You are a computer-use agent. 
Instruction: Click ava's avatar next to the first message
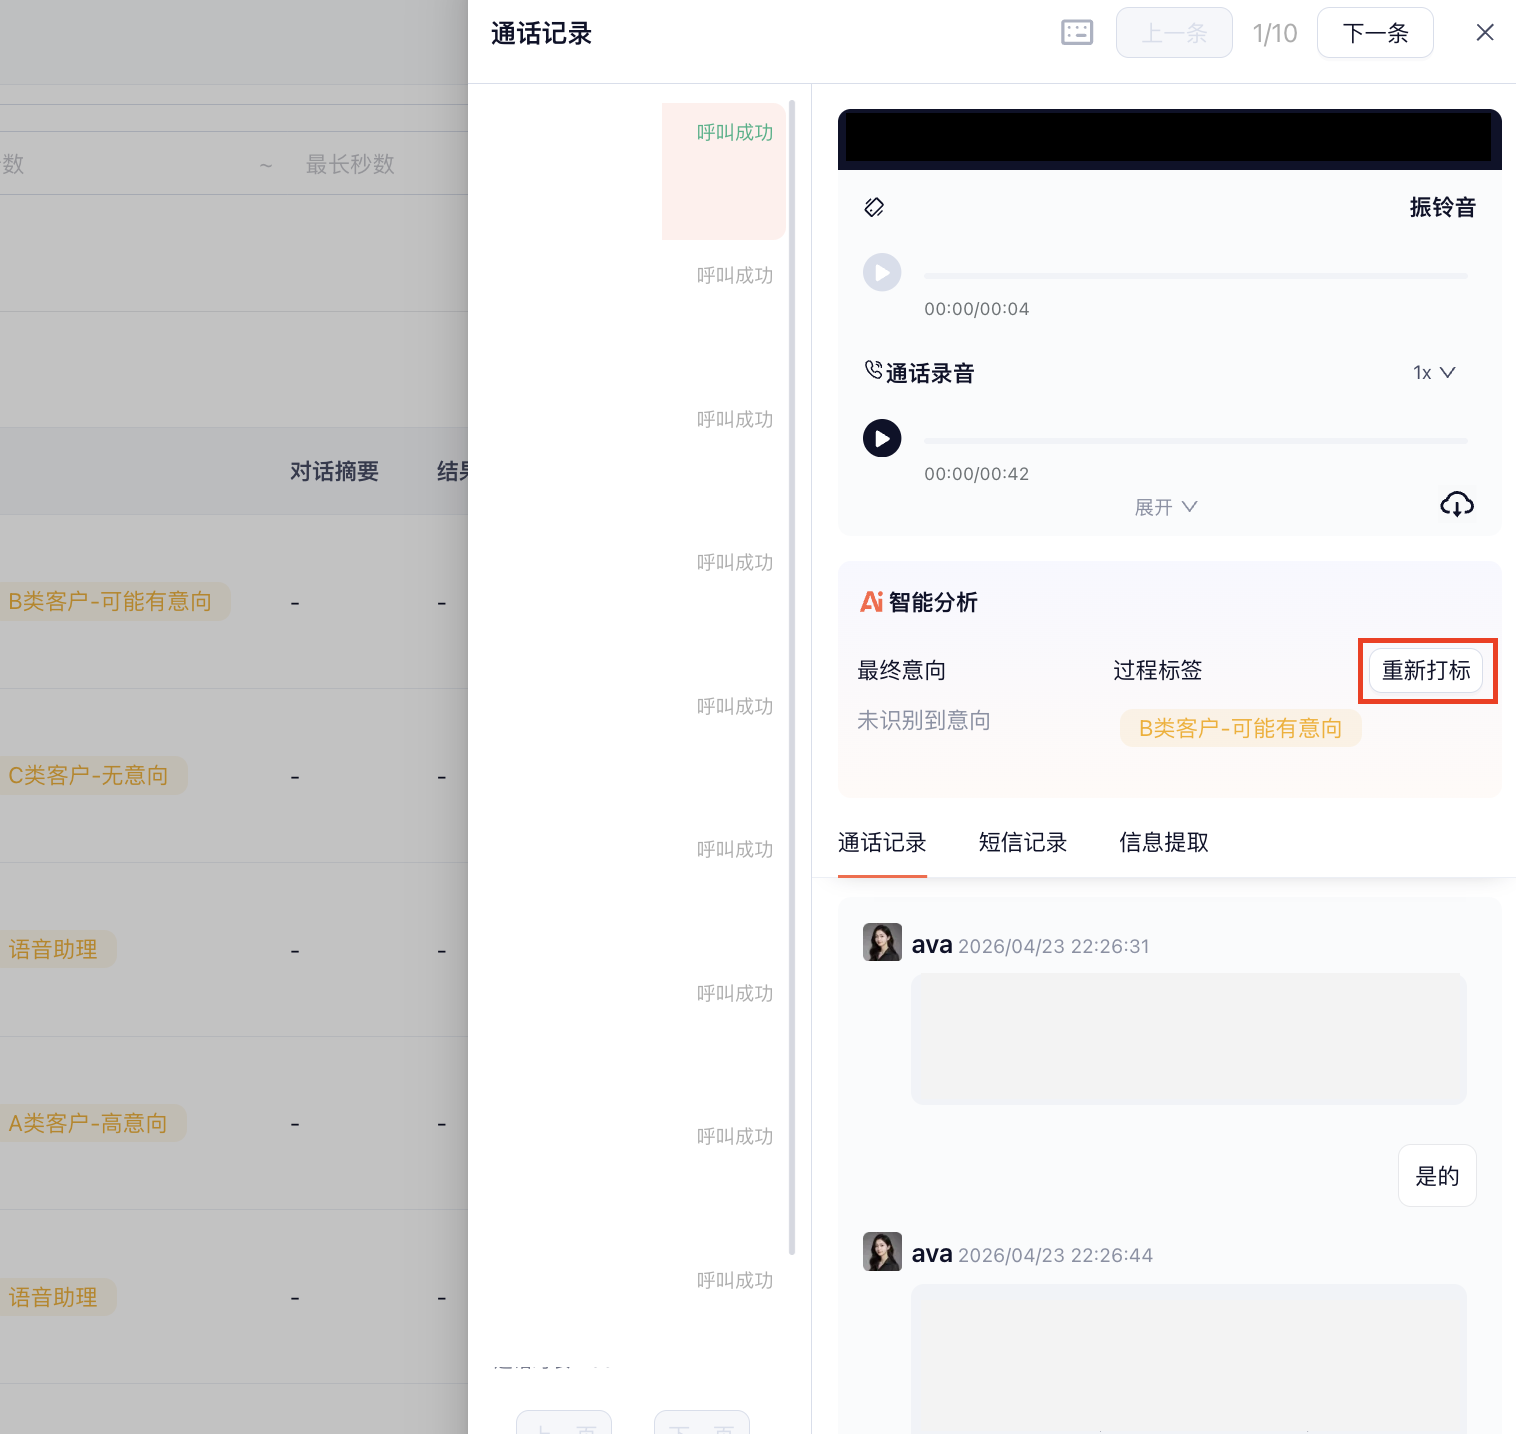881,941
